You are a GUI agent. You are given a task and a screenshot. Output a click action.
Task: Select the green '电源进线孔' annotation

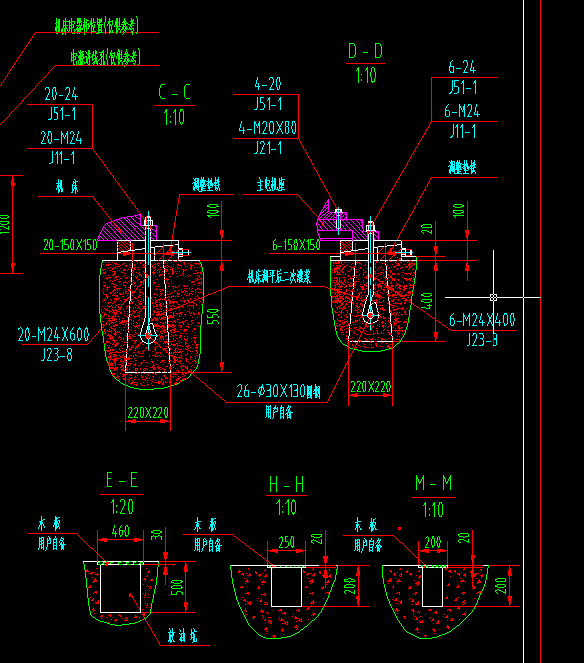pyautogui.click(x=105, y=57)
